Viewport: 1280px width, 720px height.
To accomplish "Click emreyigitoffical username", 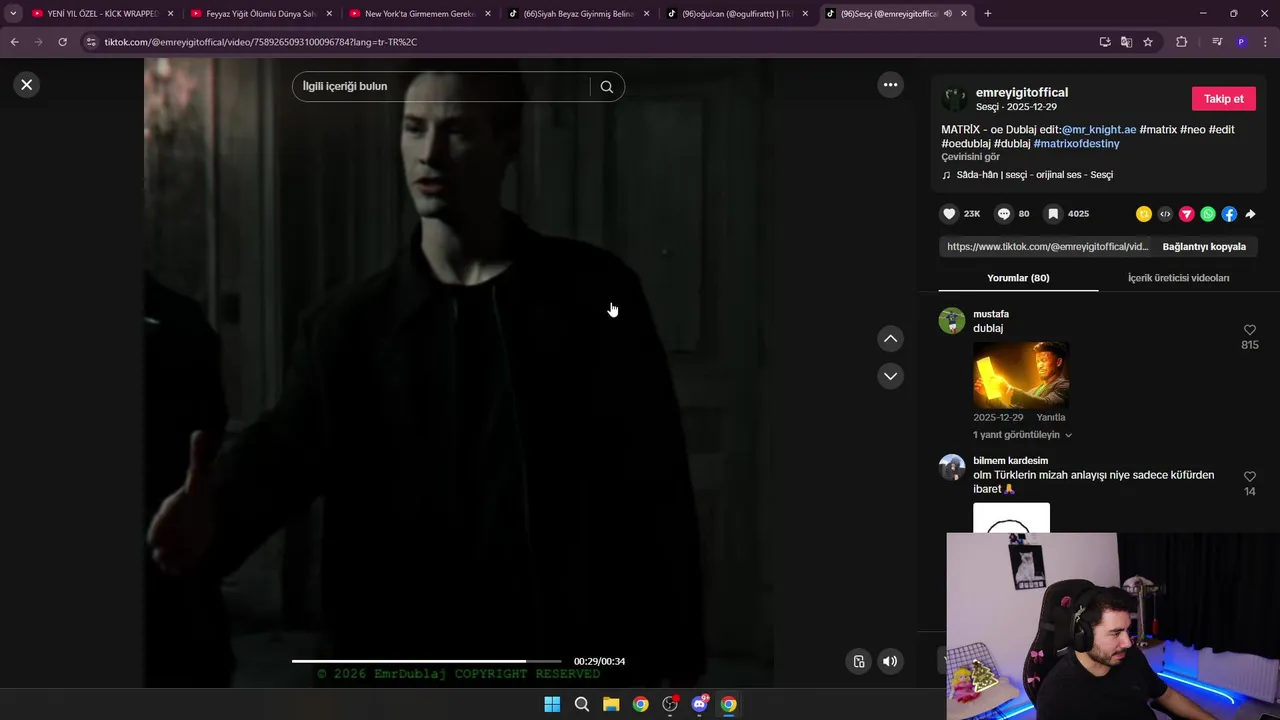I will [x=1022, y=92].
